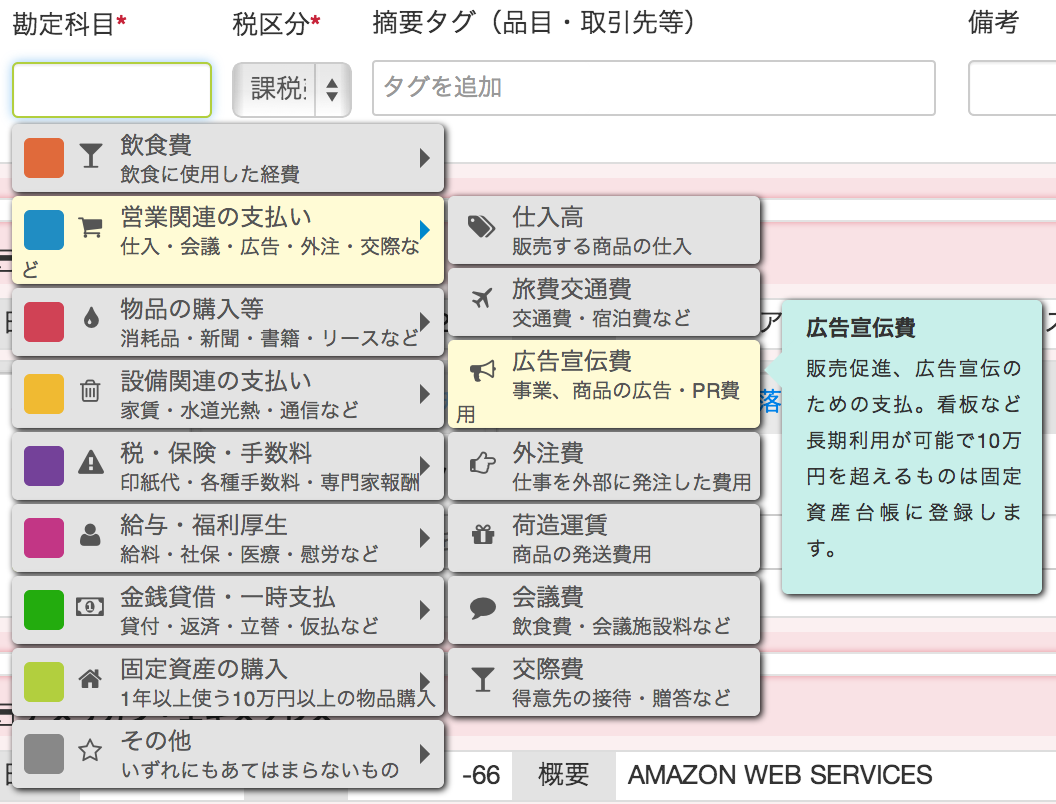Click the trash can icon for 設備関連の支払い
Image resolution: width=1056 pixels, height=804 pixels.
(91, 392)
